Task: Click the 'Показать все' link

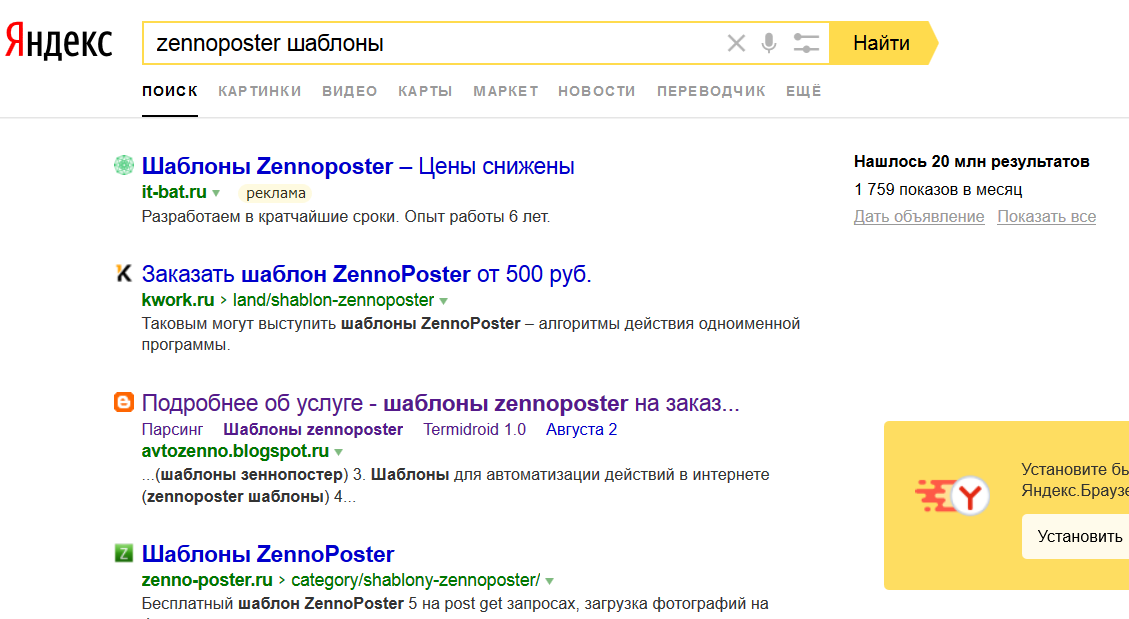Action: tap(1046, 217)
